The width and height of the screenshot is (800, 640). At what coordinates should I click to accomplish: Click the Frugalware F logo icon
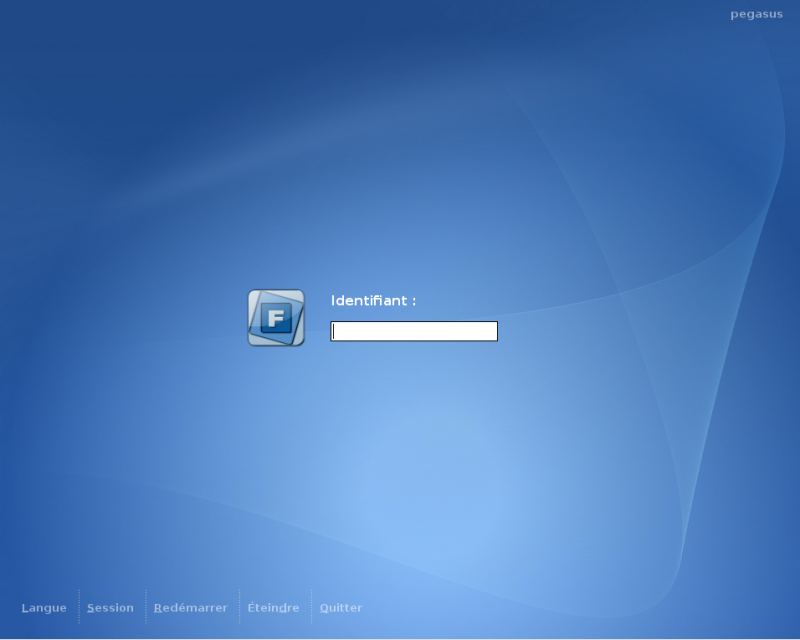click(x=276, y=318)
